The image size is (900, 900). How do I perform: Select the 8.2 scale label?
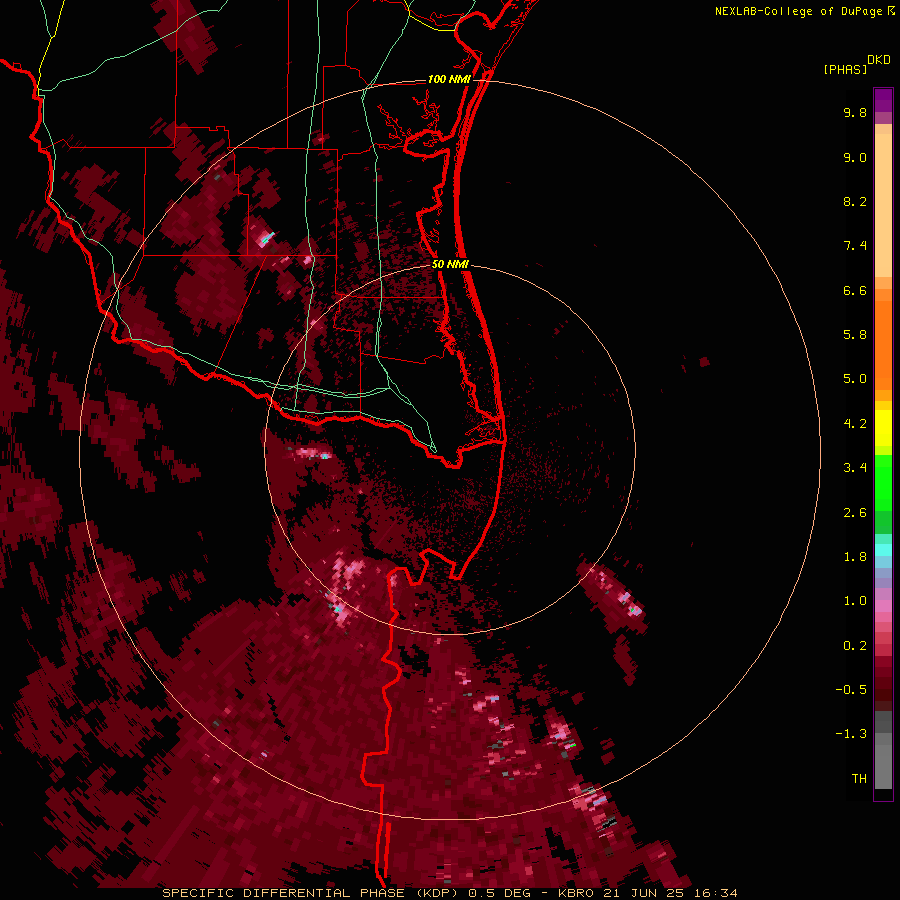pos(855,201)
